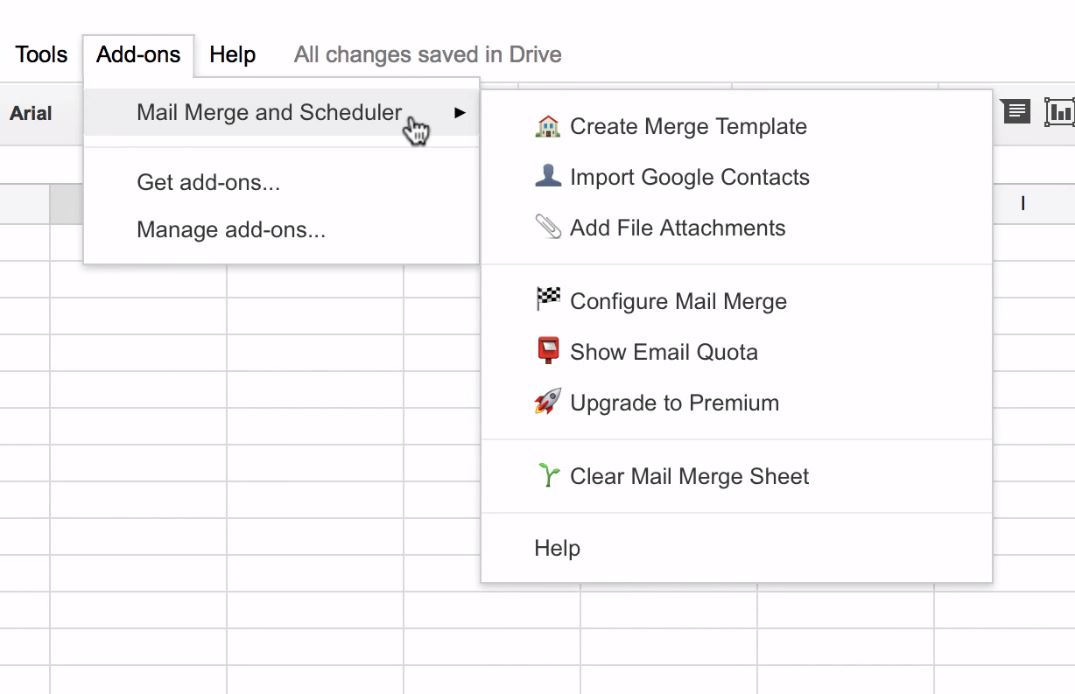Open Help in the Mail Merge submenu

coord(736,548)
